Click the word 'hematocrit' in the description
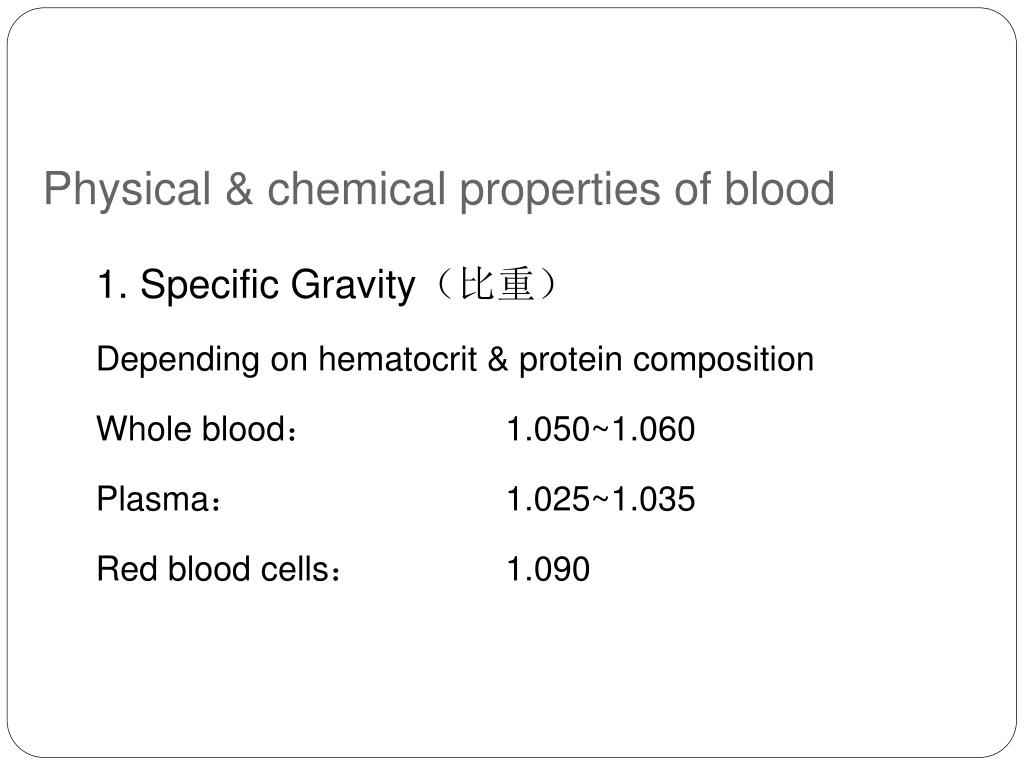Screen dimensions: 1024x768 (397, 360)
